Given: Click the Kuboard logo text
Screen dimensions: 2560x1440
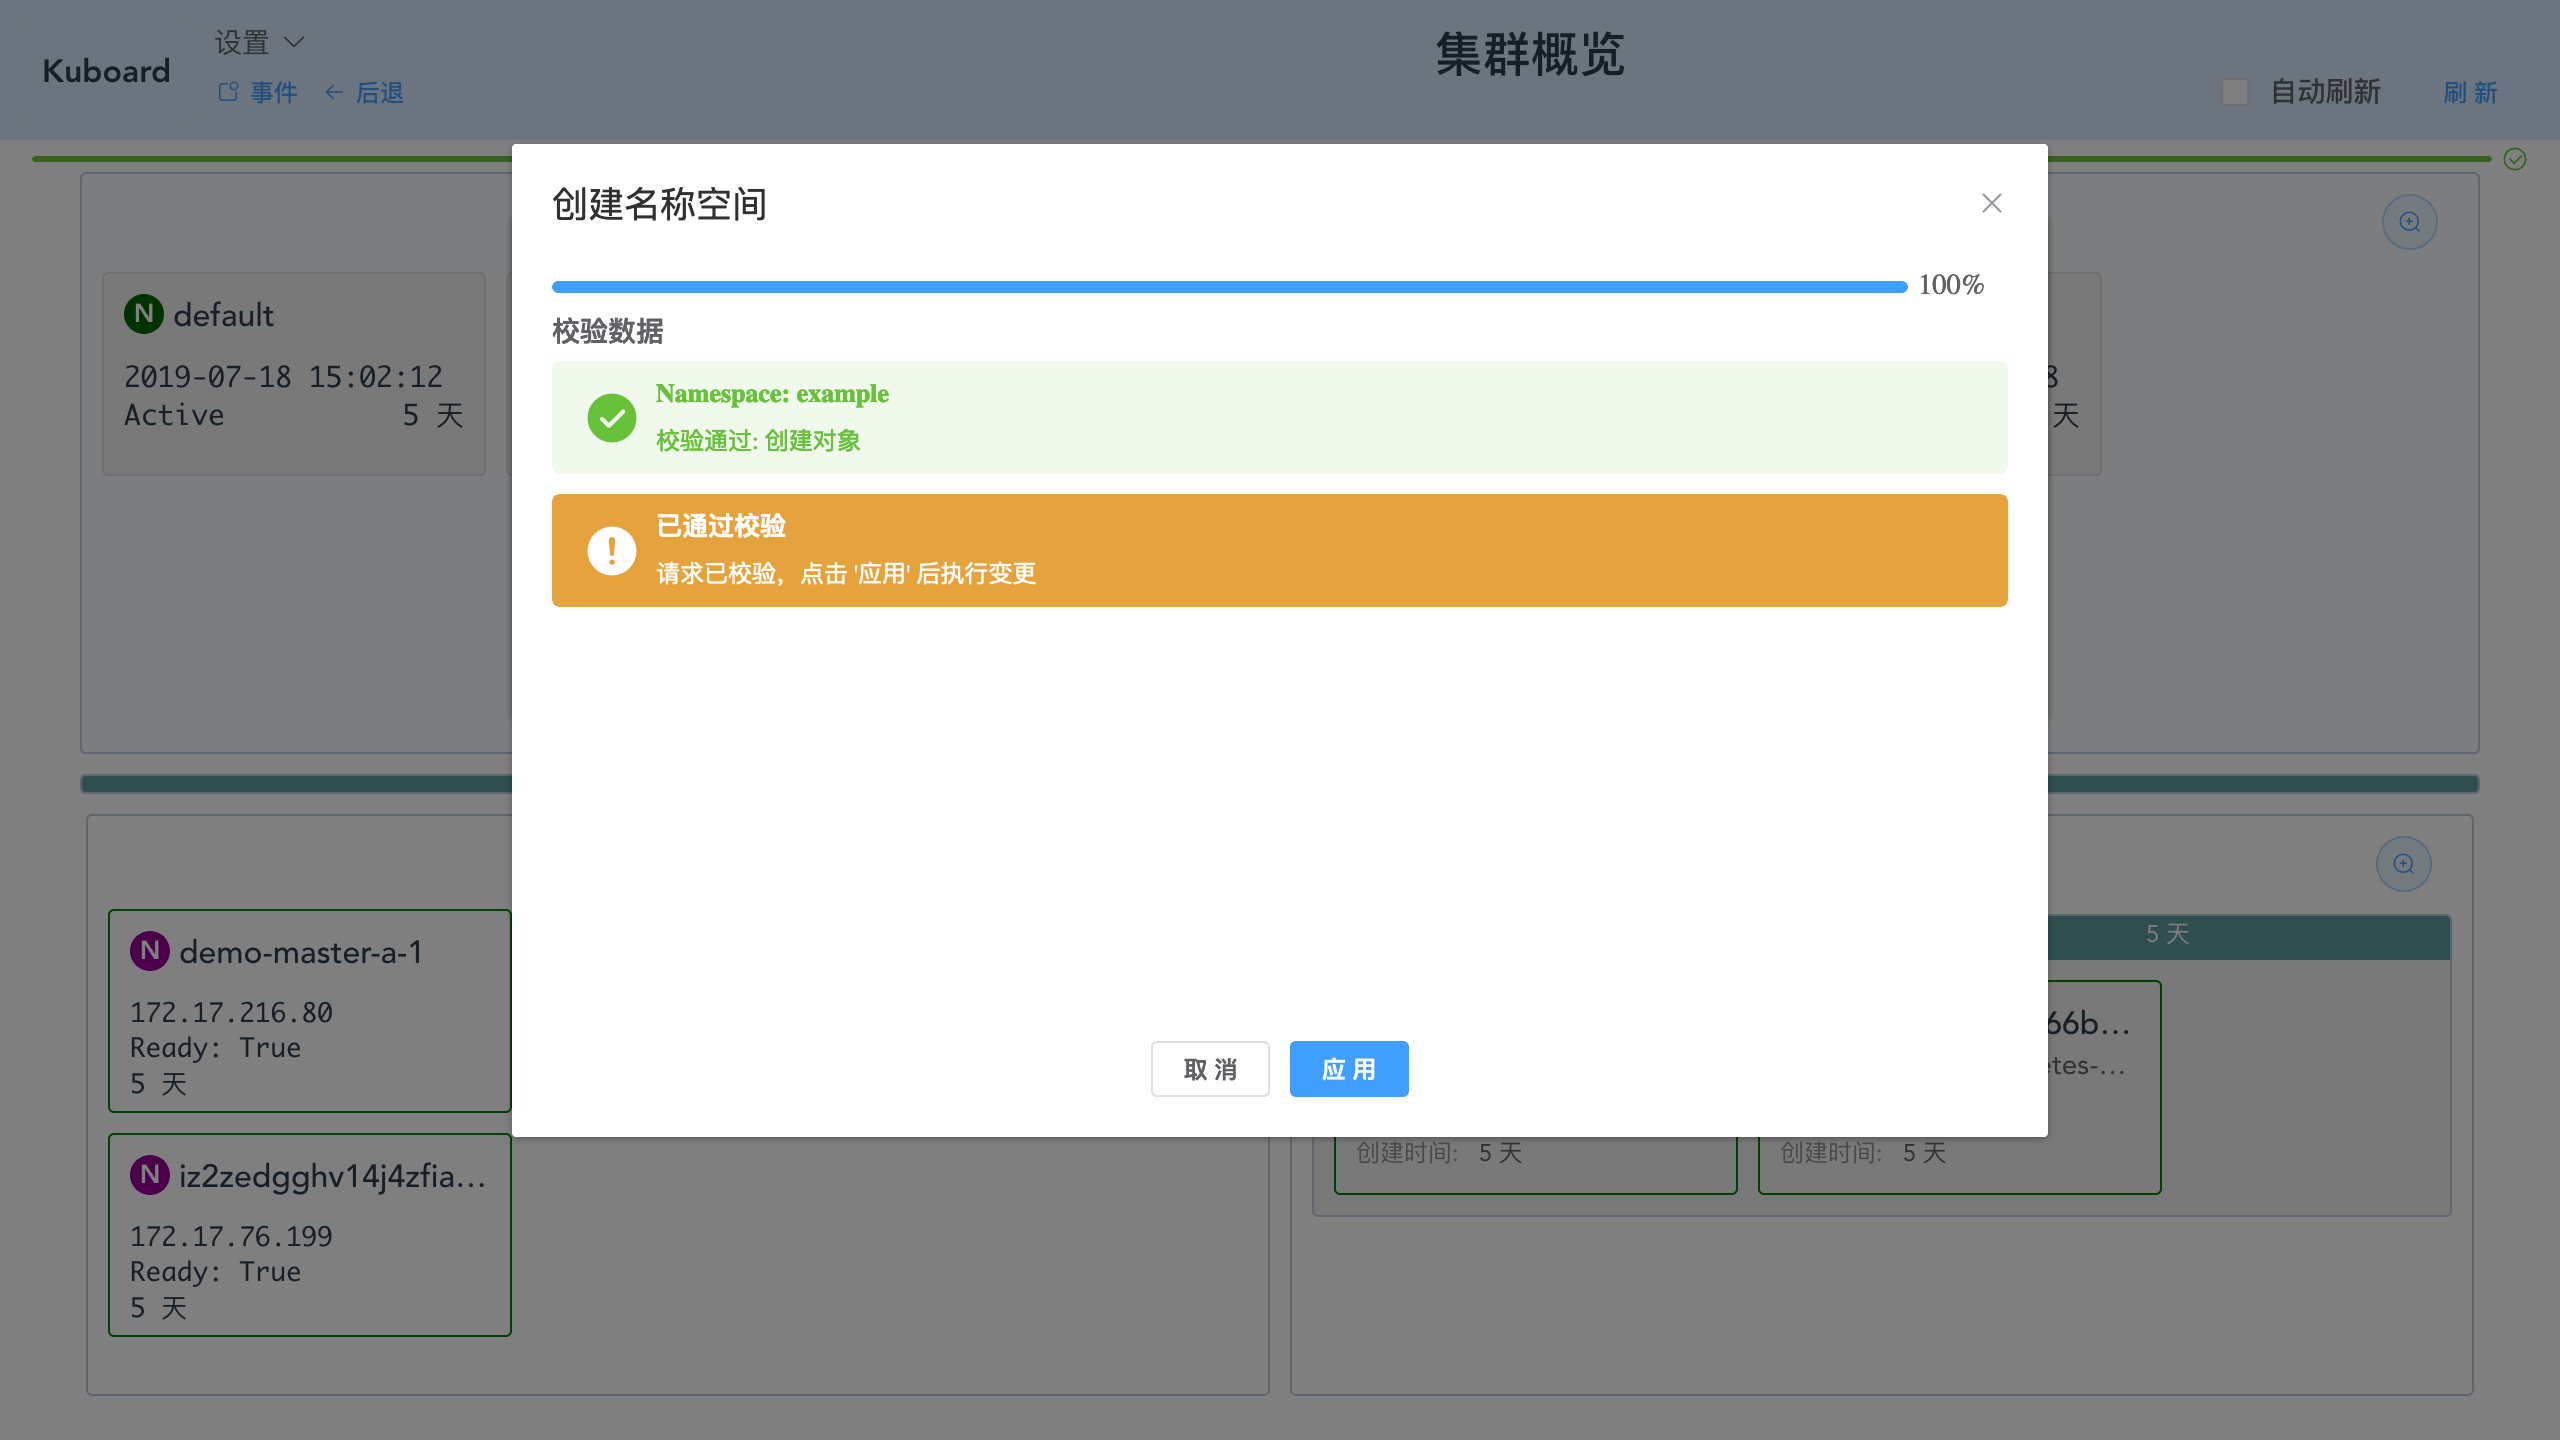Looking at the screenshot, I should (x=106, y=71).
